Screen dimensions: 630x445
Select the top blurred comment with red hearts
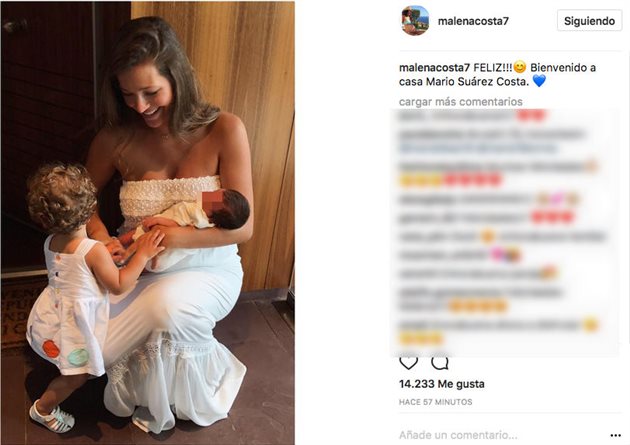pyautogui.click(x=472, y=116)
